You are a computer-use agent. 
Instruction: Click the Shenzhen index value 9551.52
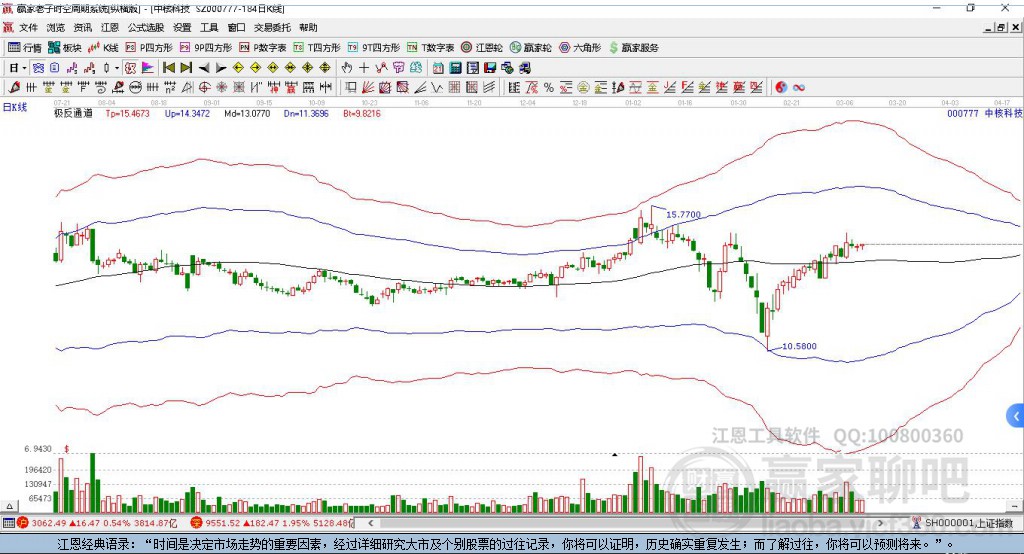pos(223,523)
